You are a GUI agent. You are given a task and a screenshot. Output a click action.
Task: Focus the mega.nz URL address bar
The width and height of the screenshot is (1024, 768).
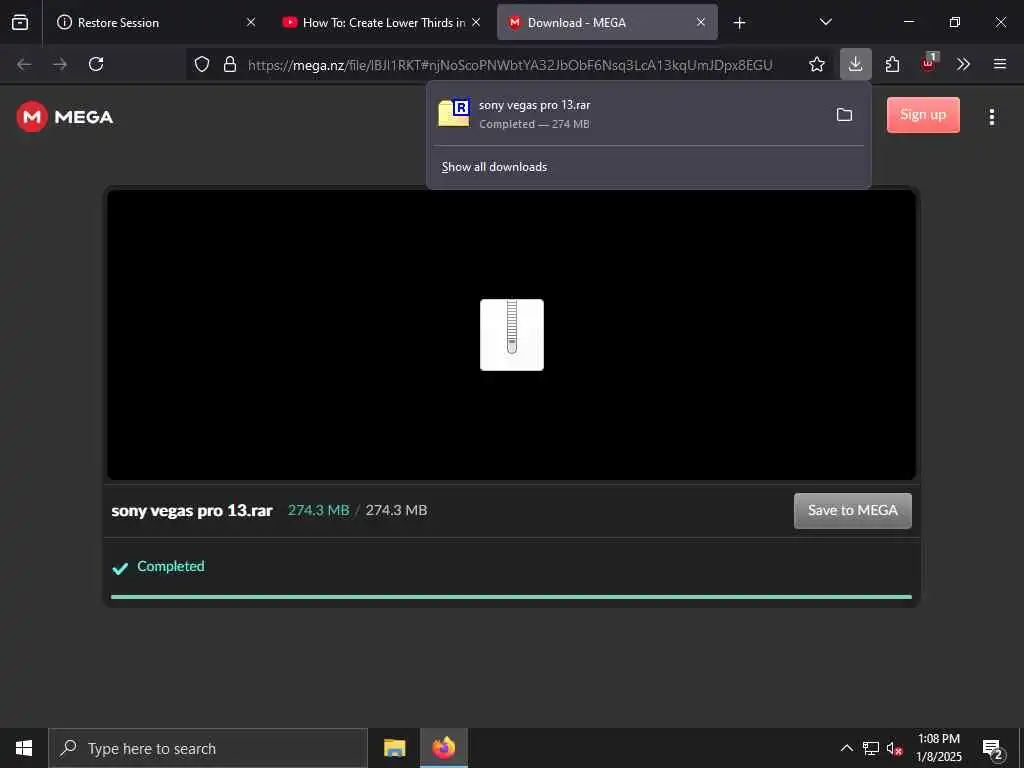pyautogui.click(x=509, y=65)
